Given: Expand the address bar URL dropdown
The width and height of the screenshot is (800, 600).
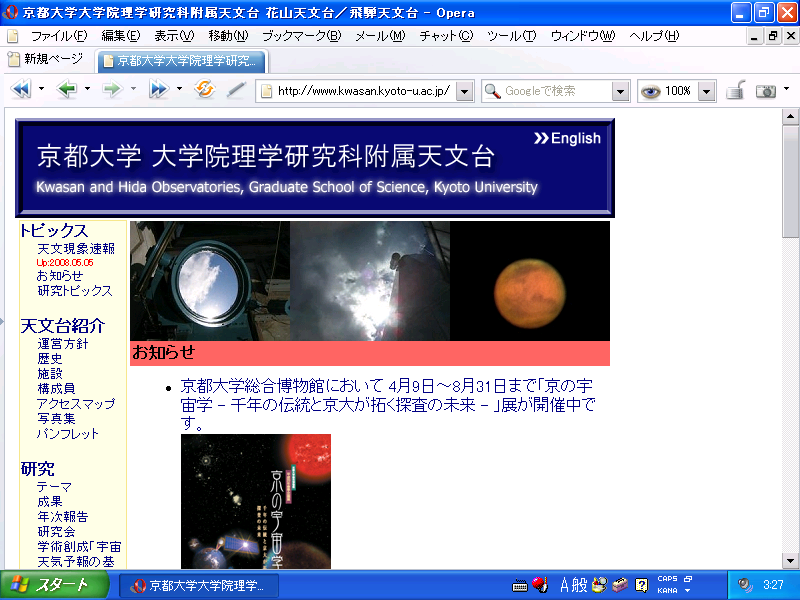Looking at the screenshot, I should click(464, 91).
